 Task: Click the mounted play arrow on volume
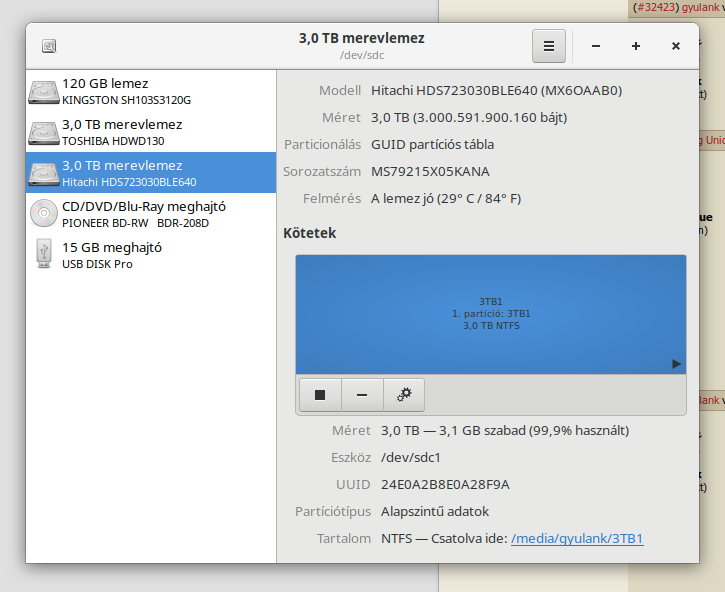tap(676, 364)
